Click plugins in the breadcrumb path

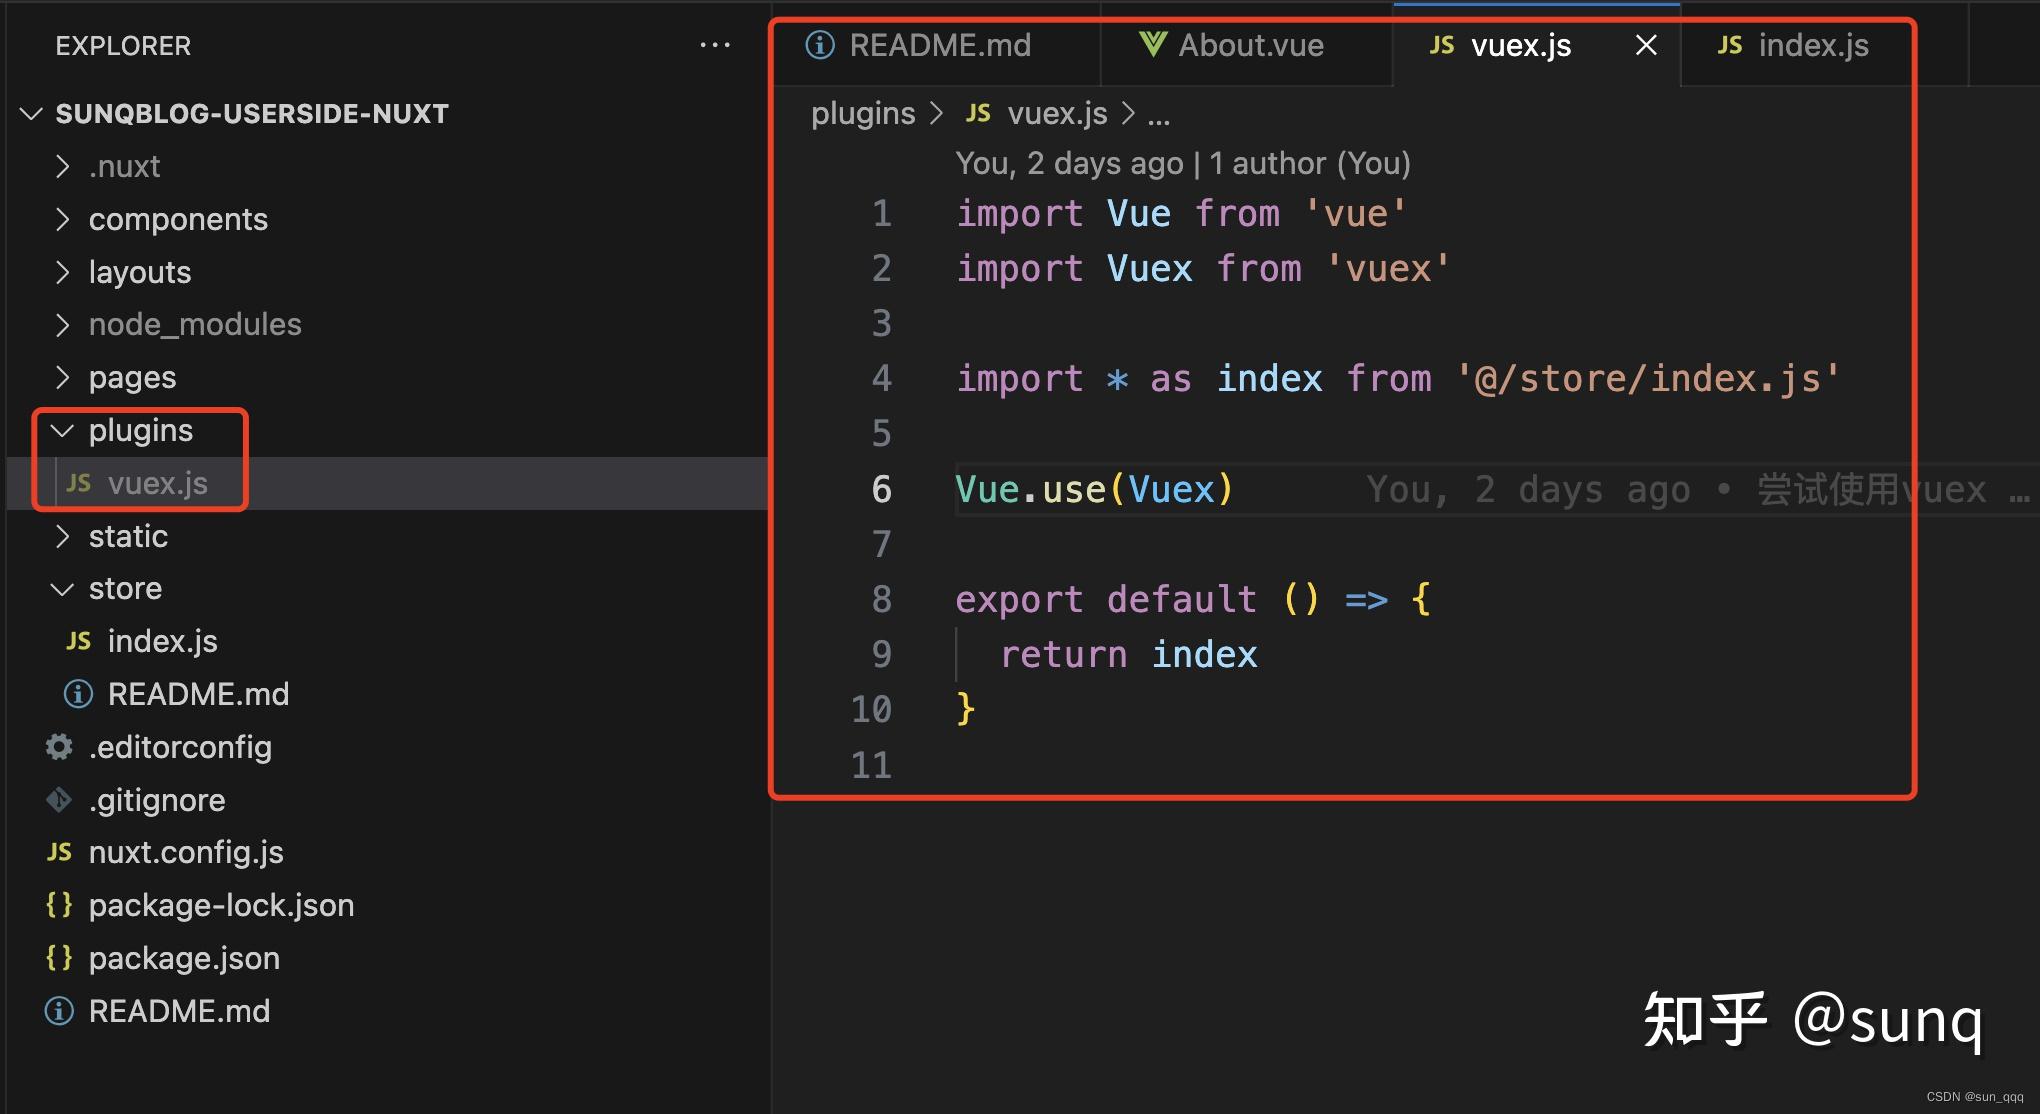(862, 114)
